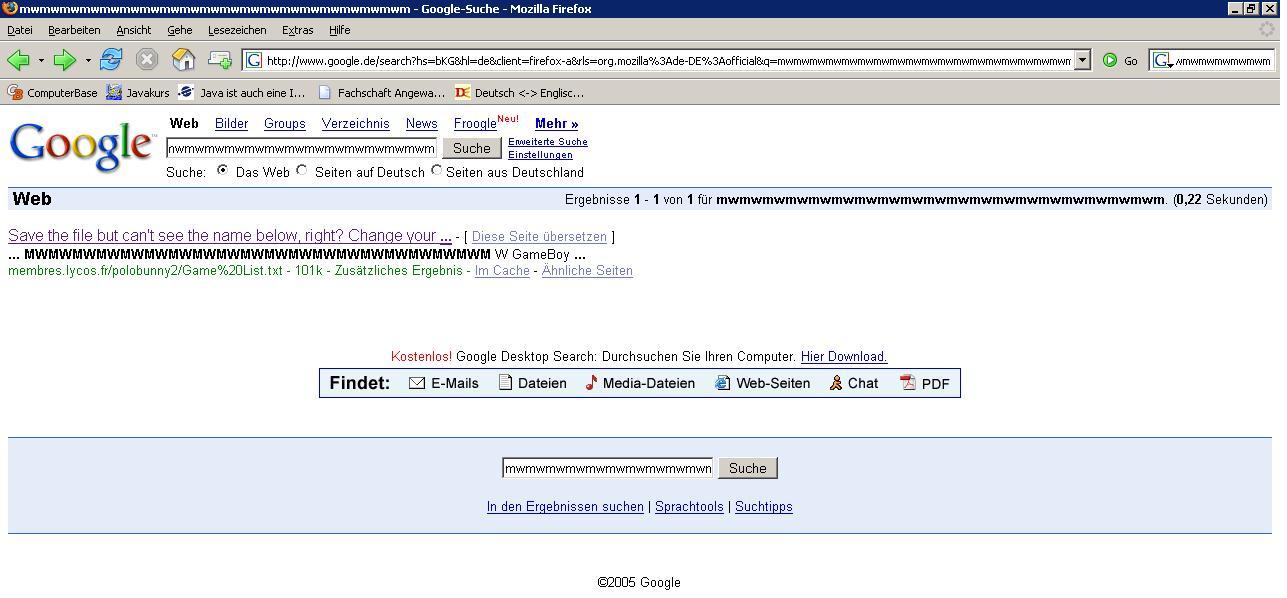The image size is (1287, 598).
Task: Click the Chat figure icon
Action: click(835, 383)
